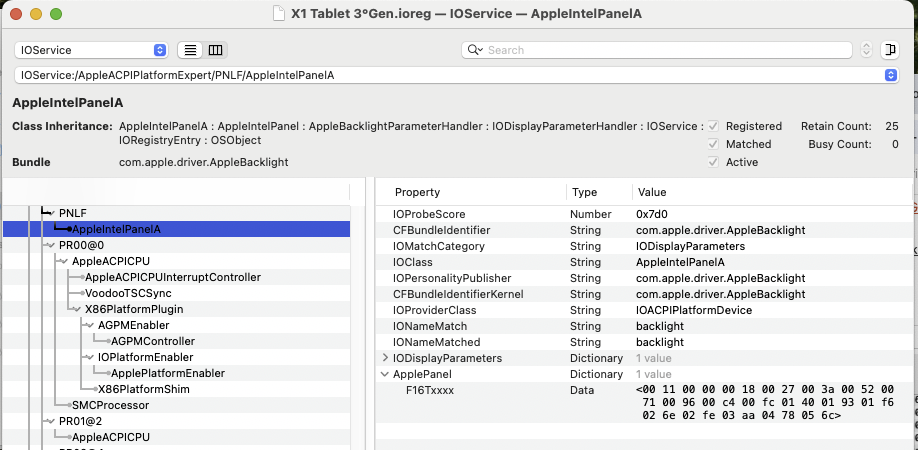Switch to list view mode
918x450 pixels.
[190, 50]
